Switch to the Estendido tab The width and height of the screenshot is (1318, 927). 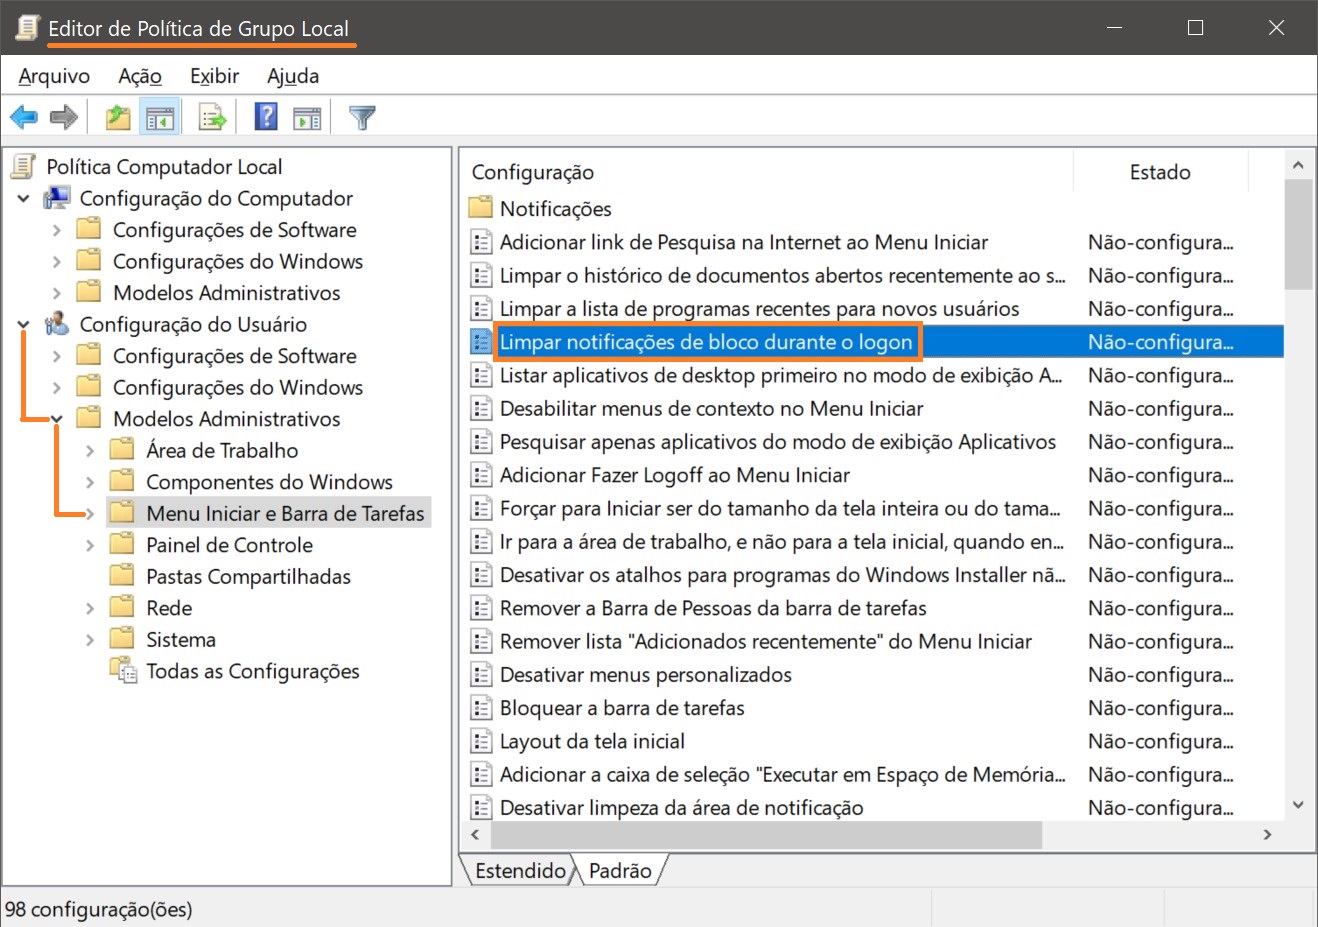click(519, 871)
